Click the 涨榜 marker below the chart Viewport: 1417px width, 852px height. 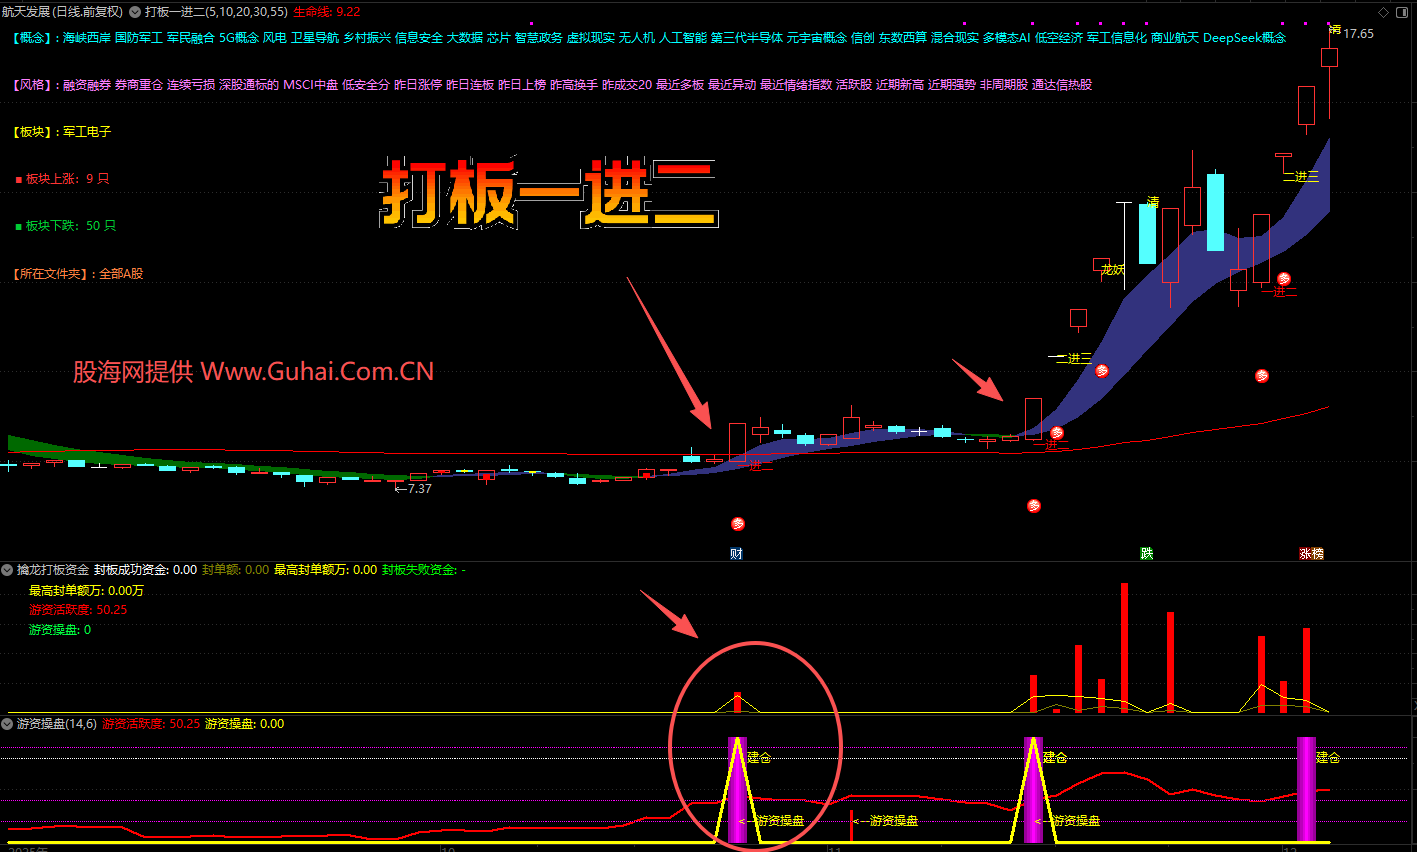(x=1311, y=554)
